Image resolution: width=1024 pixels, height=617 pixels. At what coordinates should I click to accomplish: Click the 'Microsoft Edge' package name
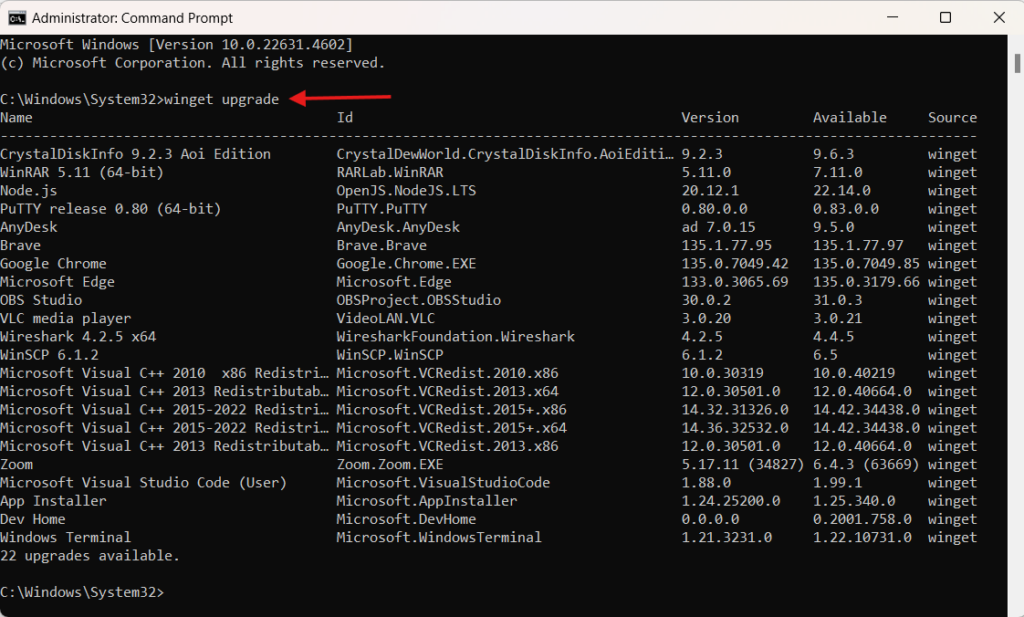coord(57,282)
